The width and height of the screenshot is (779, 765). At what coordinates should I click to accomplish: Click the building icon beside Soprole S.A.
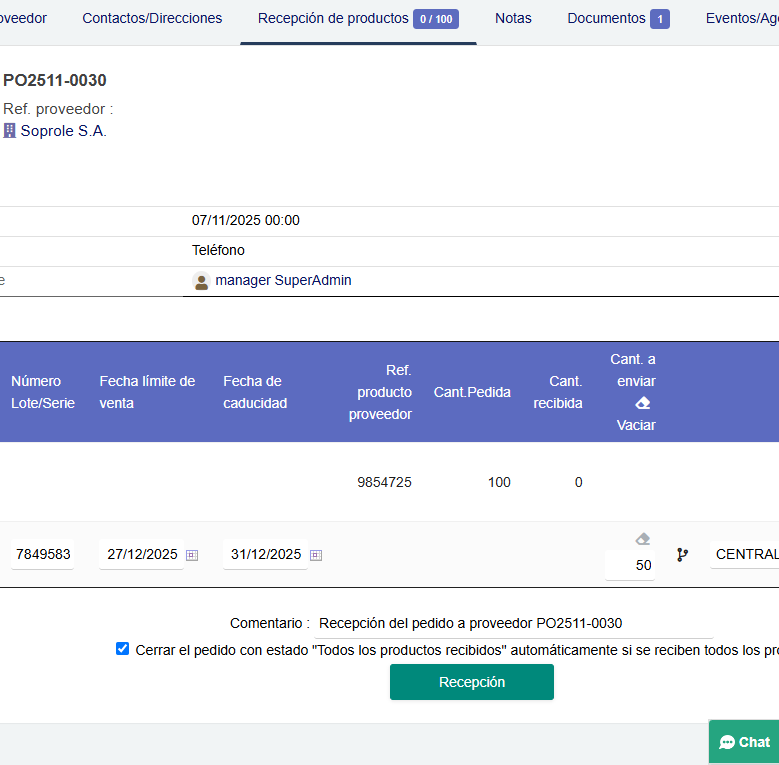tap(10, 131)
